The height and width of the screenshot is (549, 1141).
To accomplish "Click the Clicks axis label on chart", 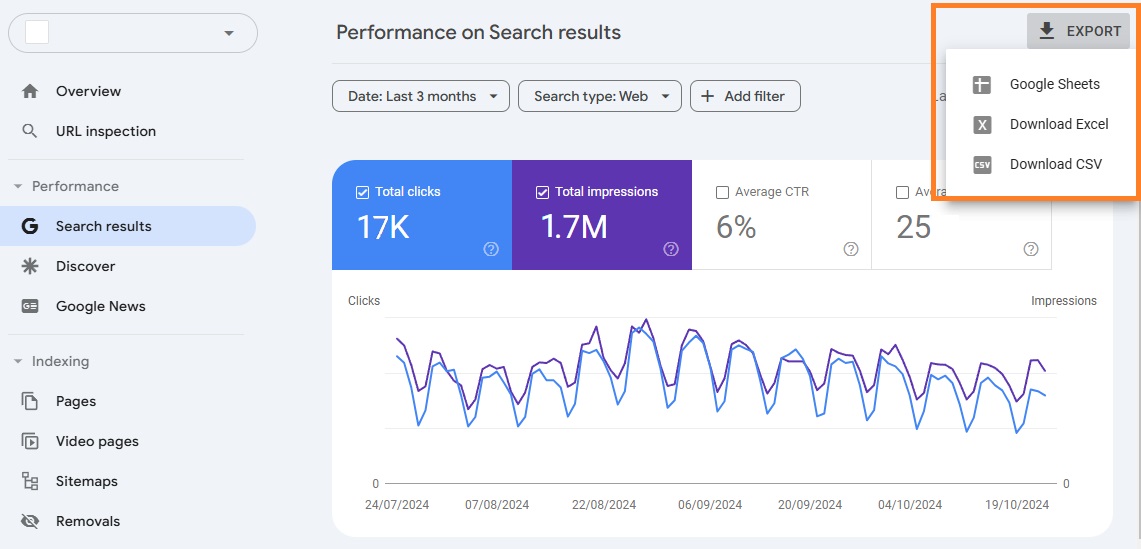I will (x=364, y=301).
